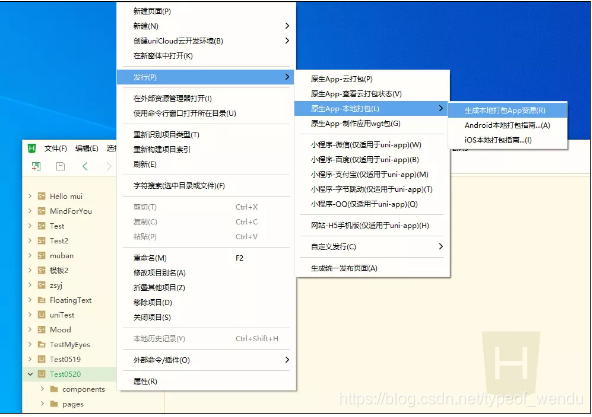Go back with the left arrow toolbar icon
This screenshot has height=417, width=592.
(x=85, y=166)
